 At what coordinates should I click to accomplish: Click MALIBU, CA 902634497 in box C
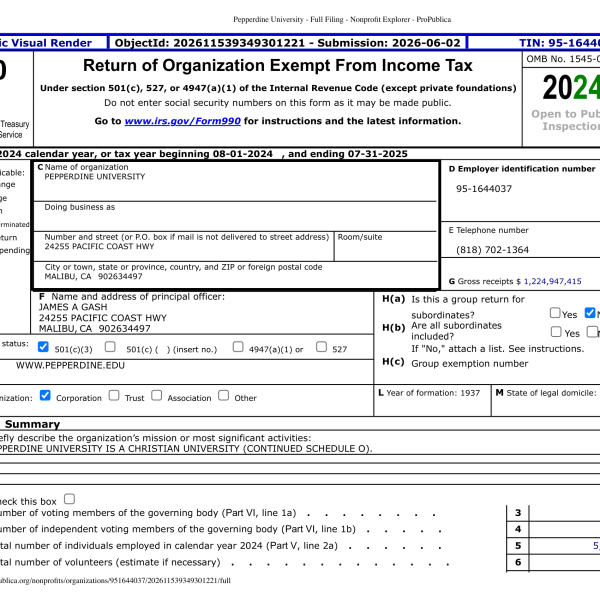[x=93, y=277]
